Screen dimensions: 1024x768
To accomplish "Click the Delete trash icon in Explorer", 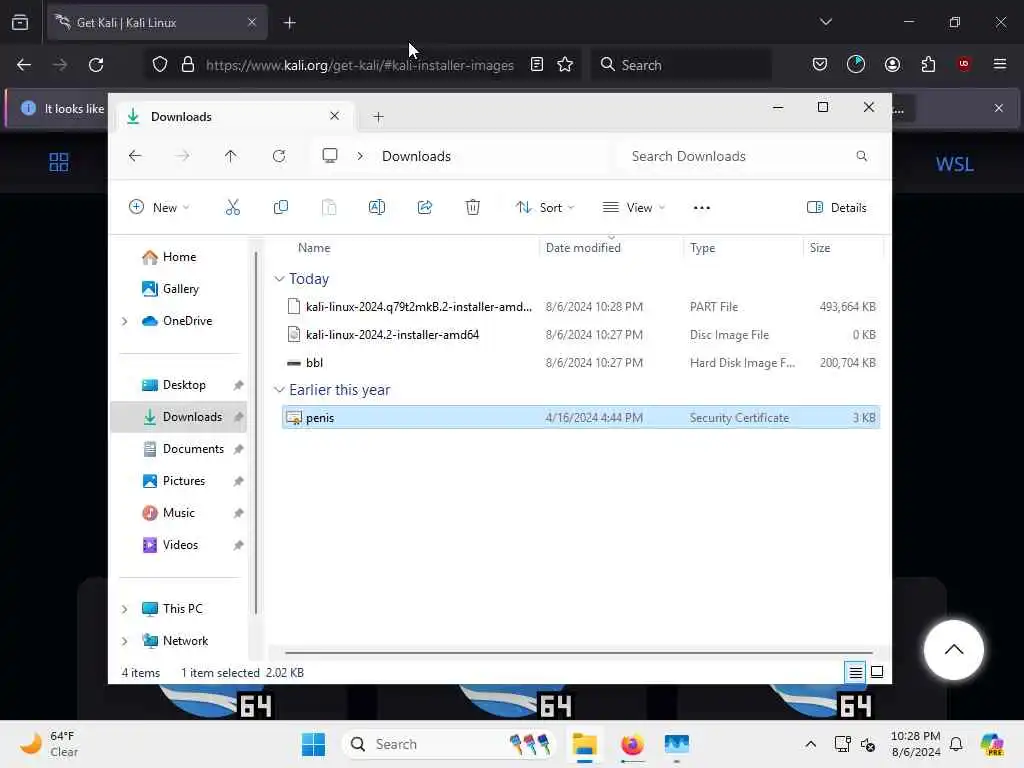I will coord(473,208).
